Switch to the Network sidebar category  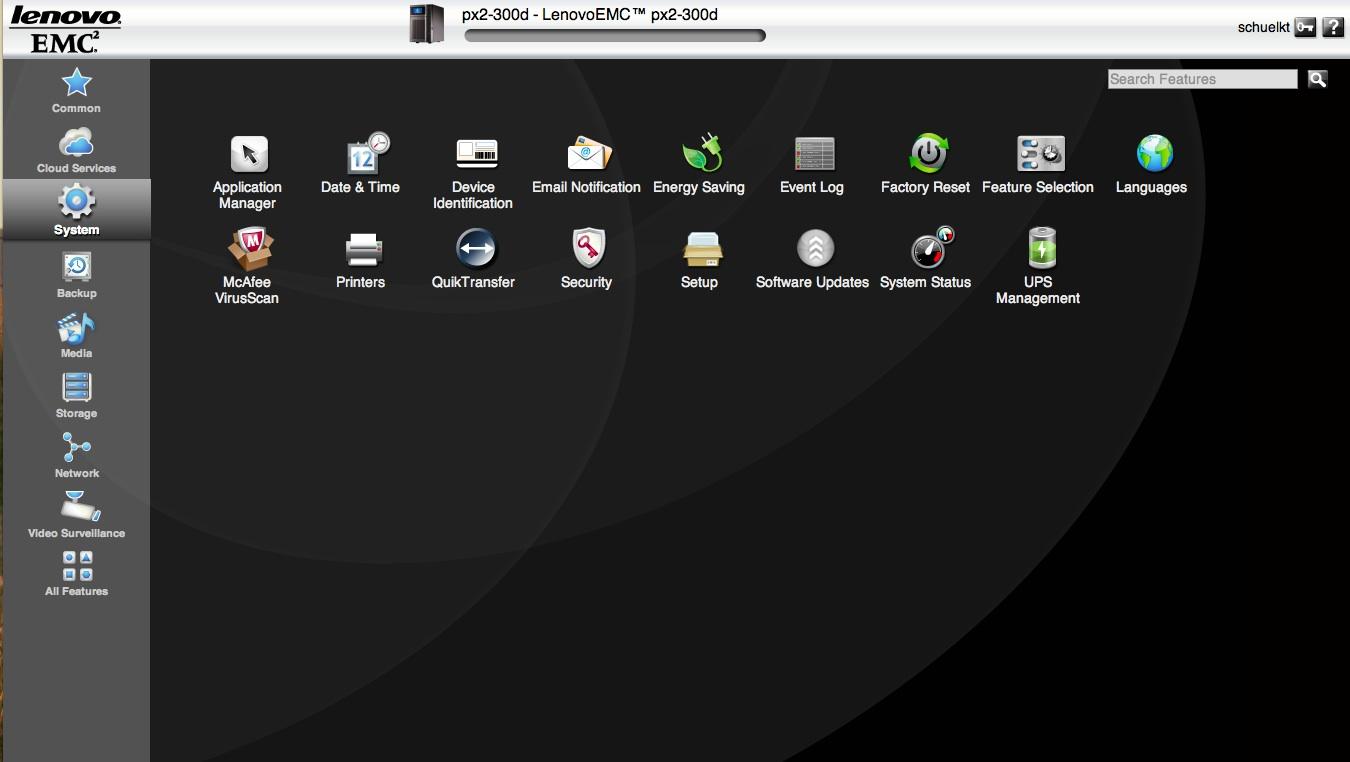point(77,455)
